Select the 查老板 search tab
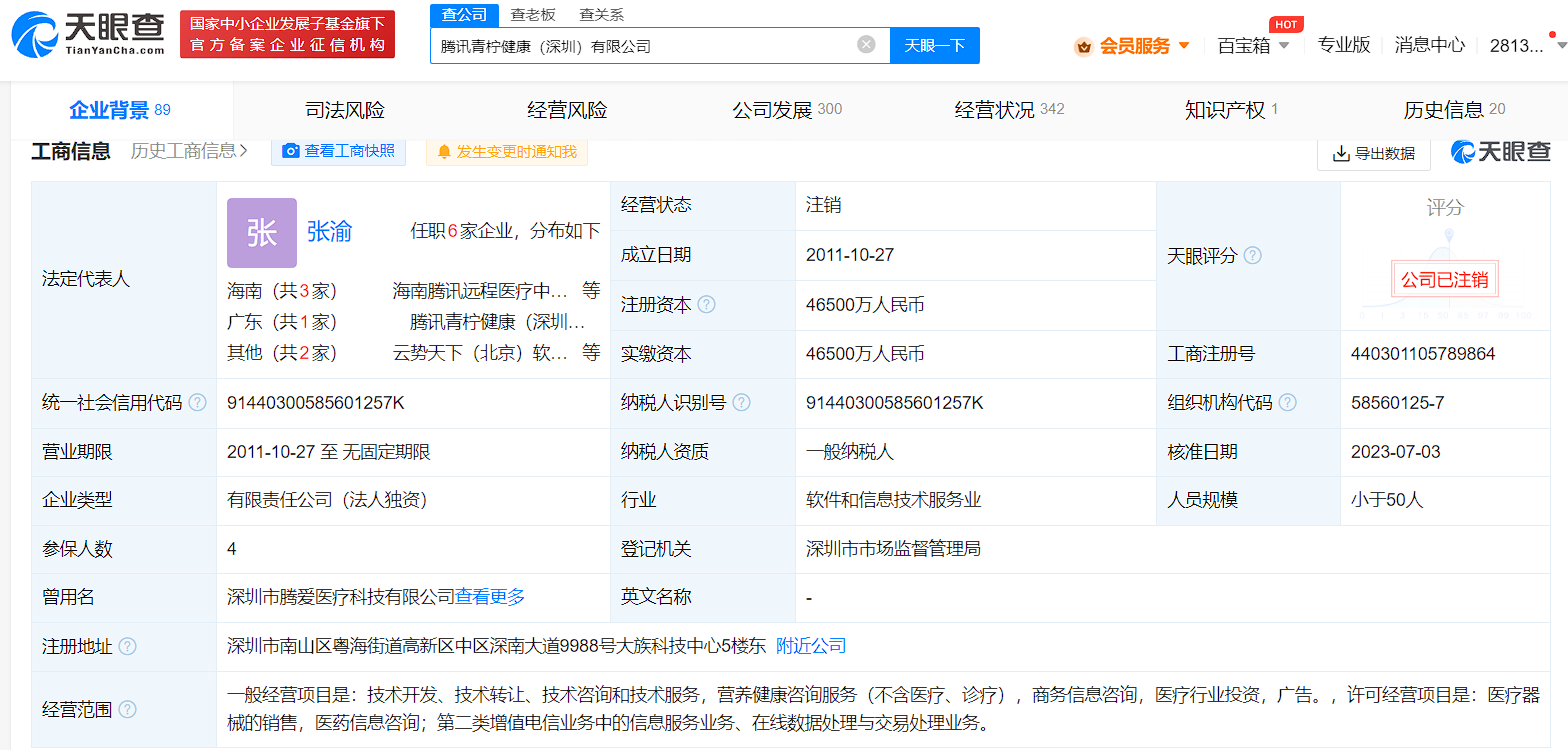Image resolution: width=1568 pixels, height=750 pixels. tap(532, 14)
